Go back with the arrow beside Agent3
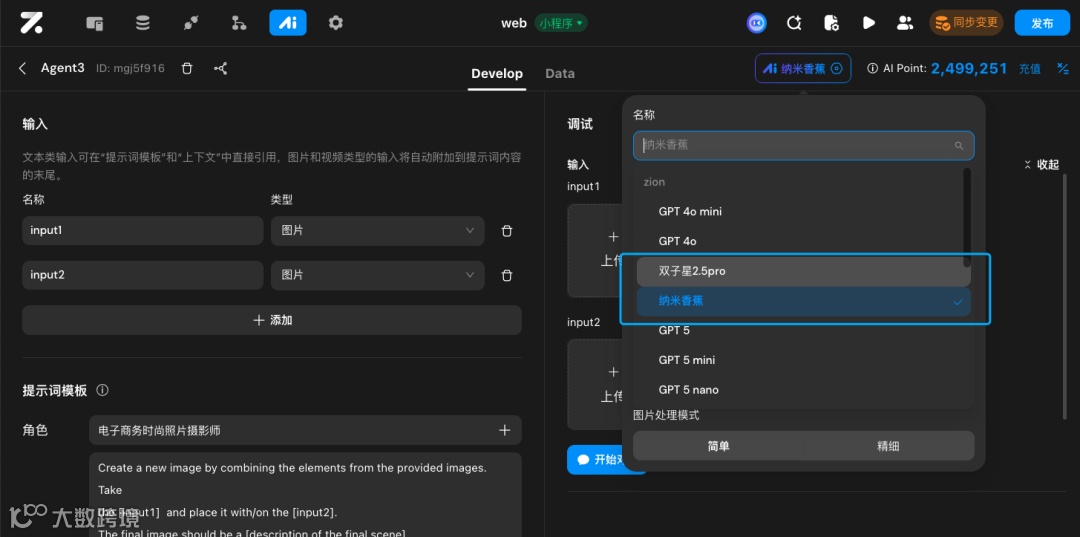 pos(23,68)
